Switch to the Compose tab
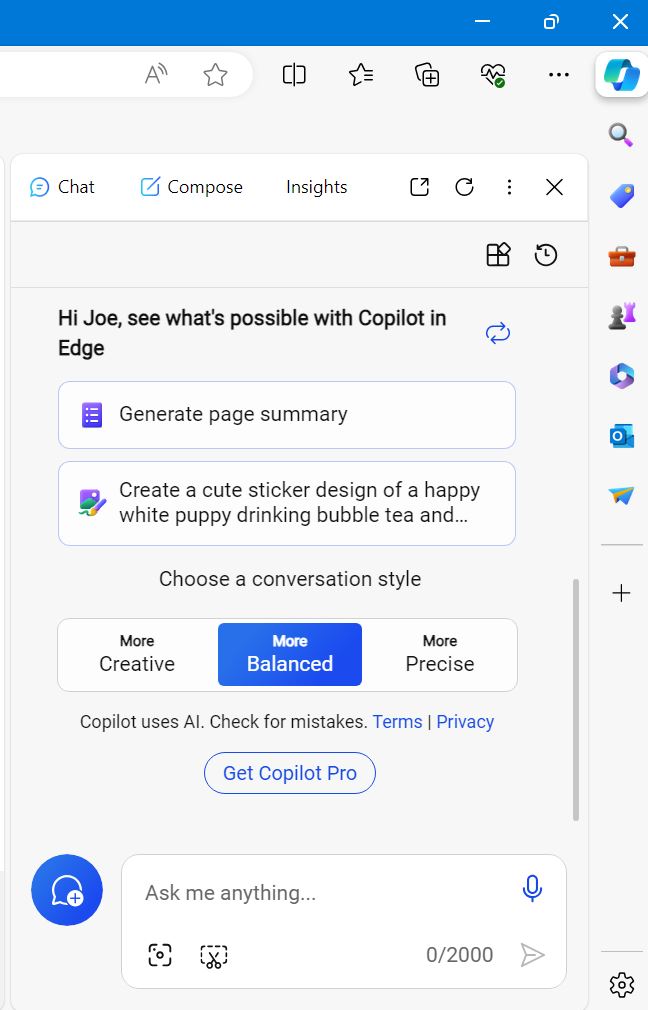 pos(191,187)
